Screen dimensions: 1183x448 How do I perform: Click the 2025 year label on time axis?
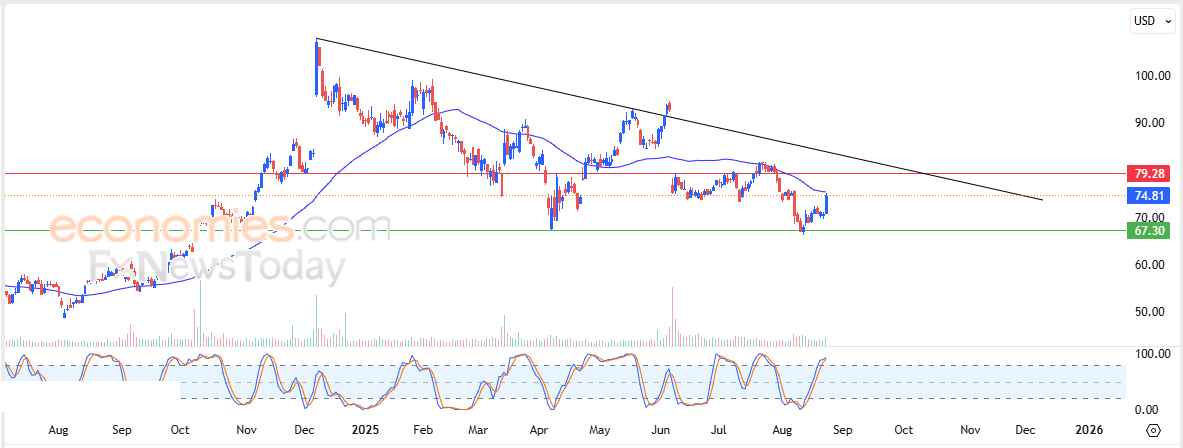pyautogui.click(x=364, y=430)
